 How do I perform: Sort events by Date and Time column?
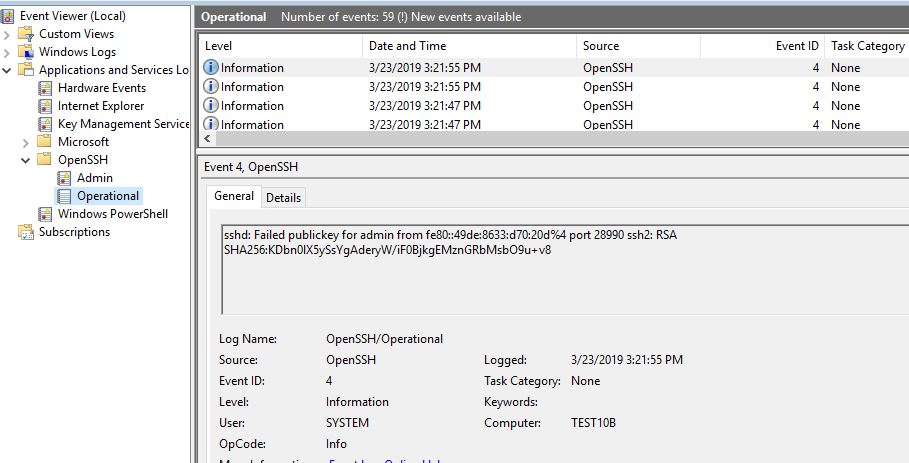[470, 46]
